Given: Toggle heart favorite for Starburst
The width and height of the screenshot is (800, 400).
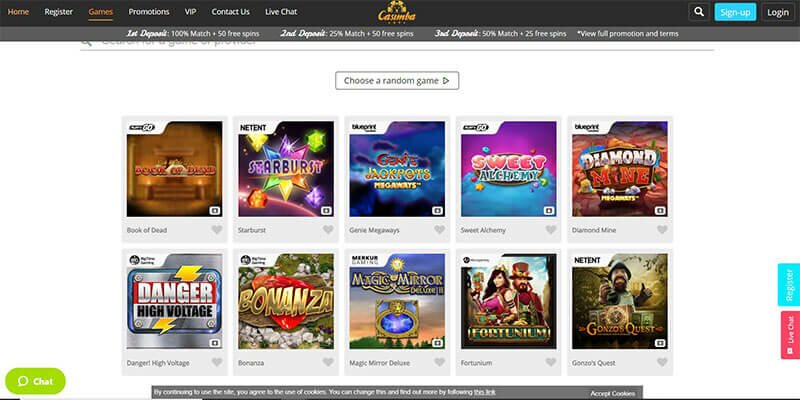Looking at the screenshot, I should 328,230.
